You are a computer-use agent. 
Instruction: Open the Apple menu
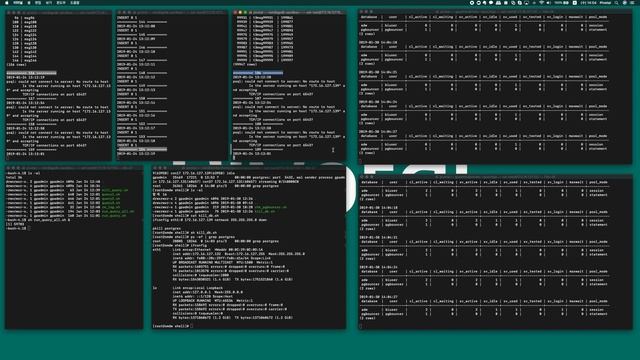point(7,2)
